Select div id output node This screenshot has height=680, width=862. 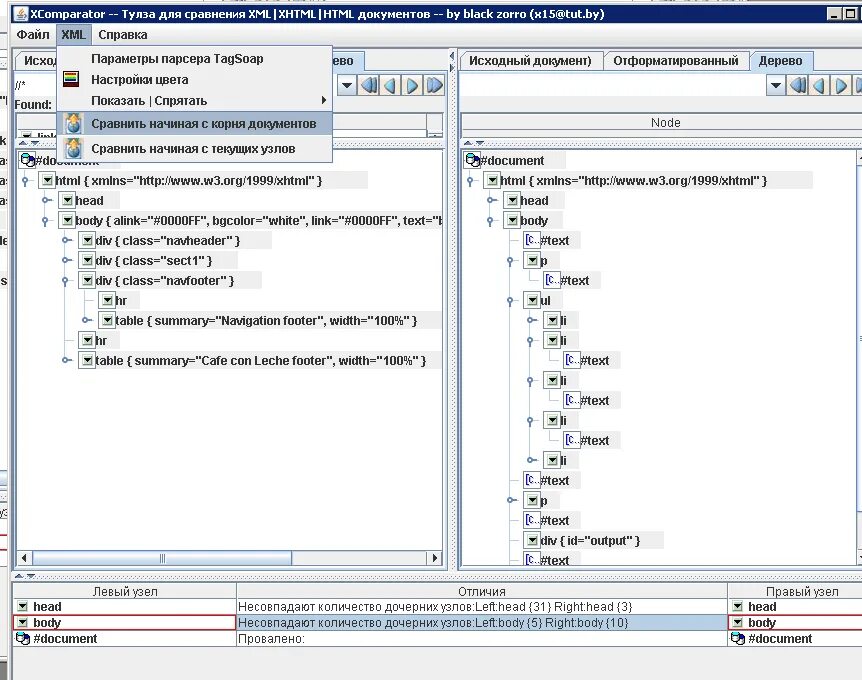click(x=590, y=541)
